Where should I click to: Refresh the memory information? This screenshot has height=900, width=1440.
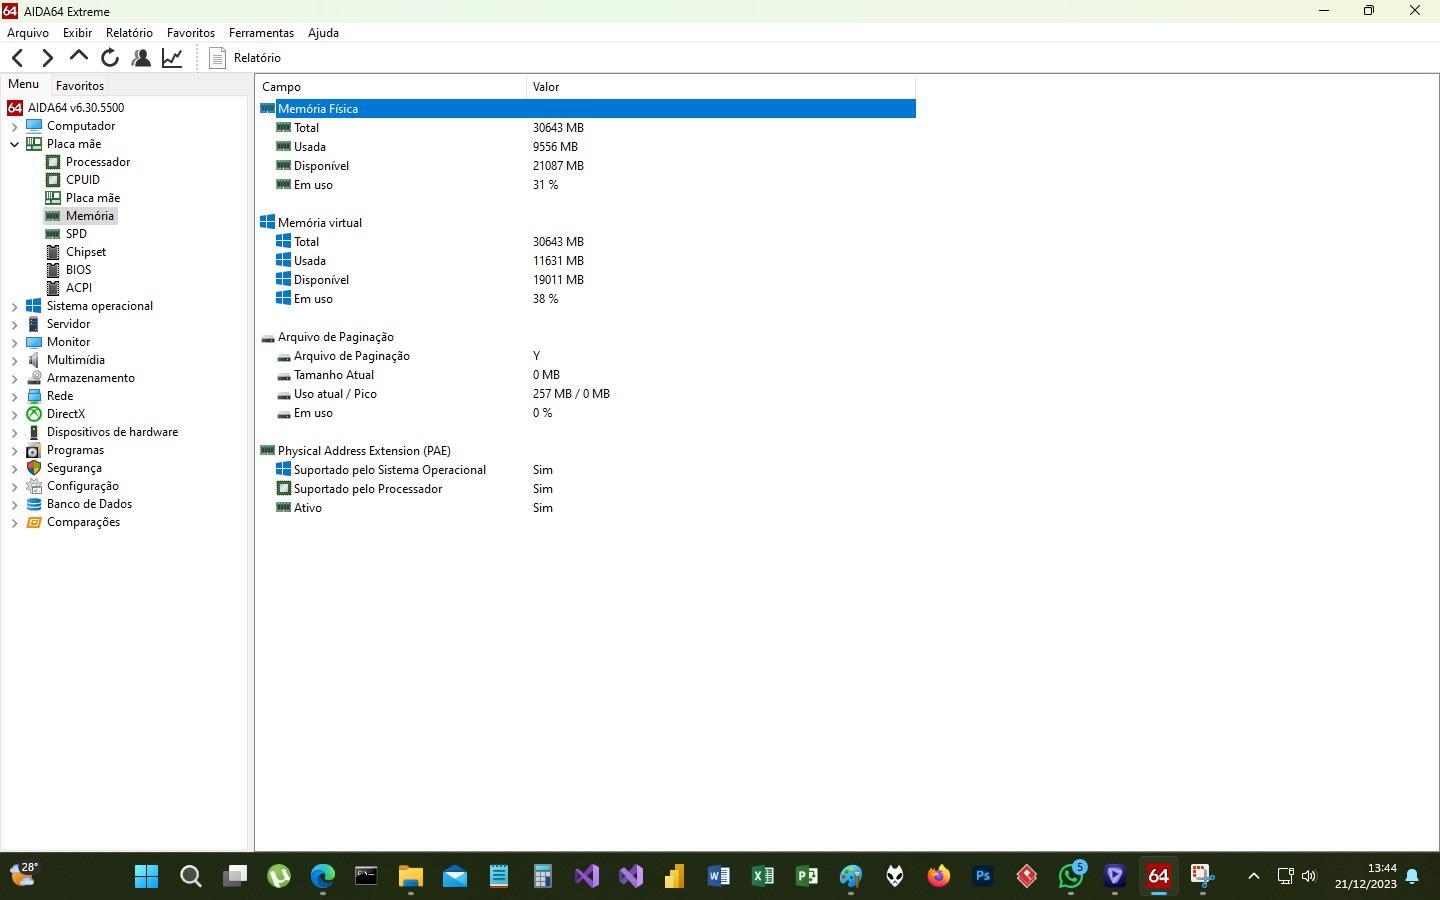tap(110, 58)
